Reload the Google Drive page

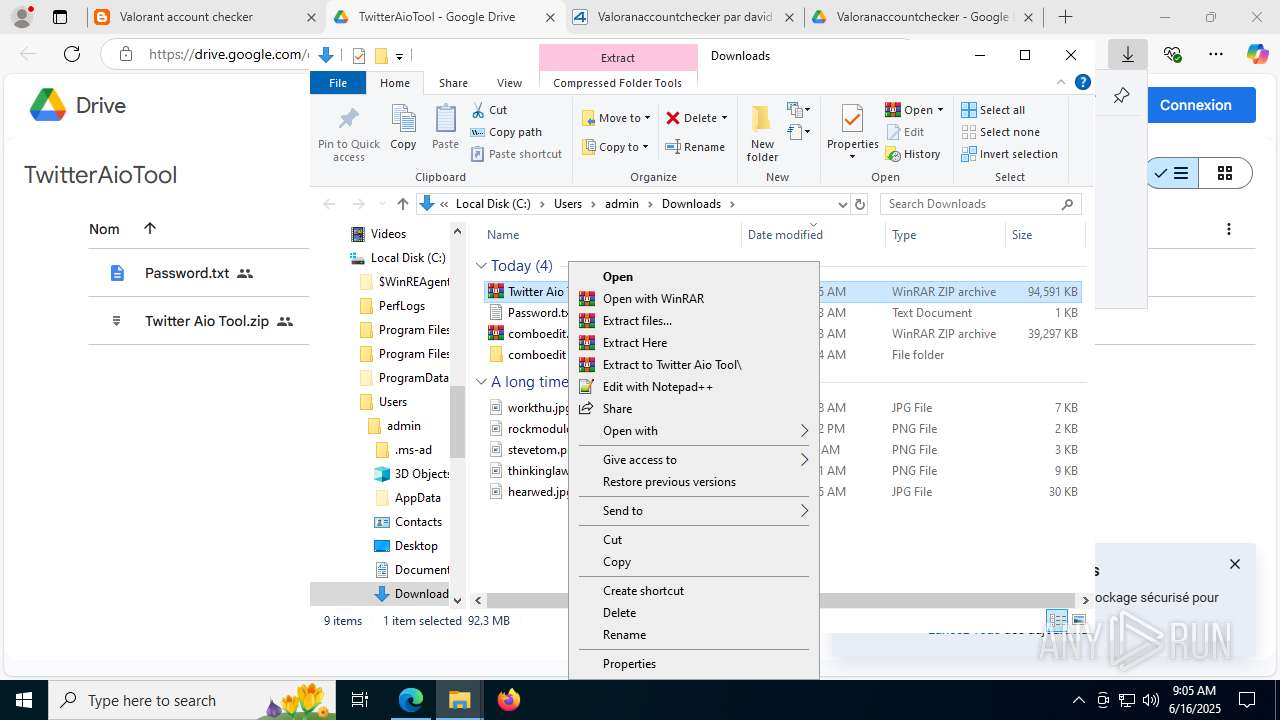click(x=72, y=54)
